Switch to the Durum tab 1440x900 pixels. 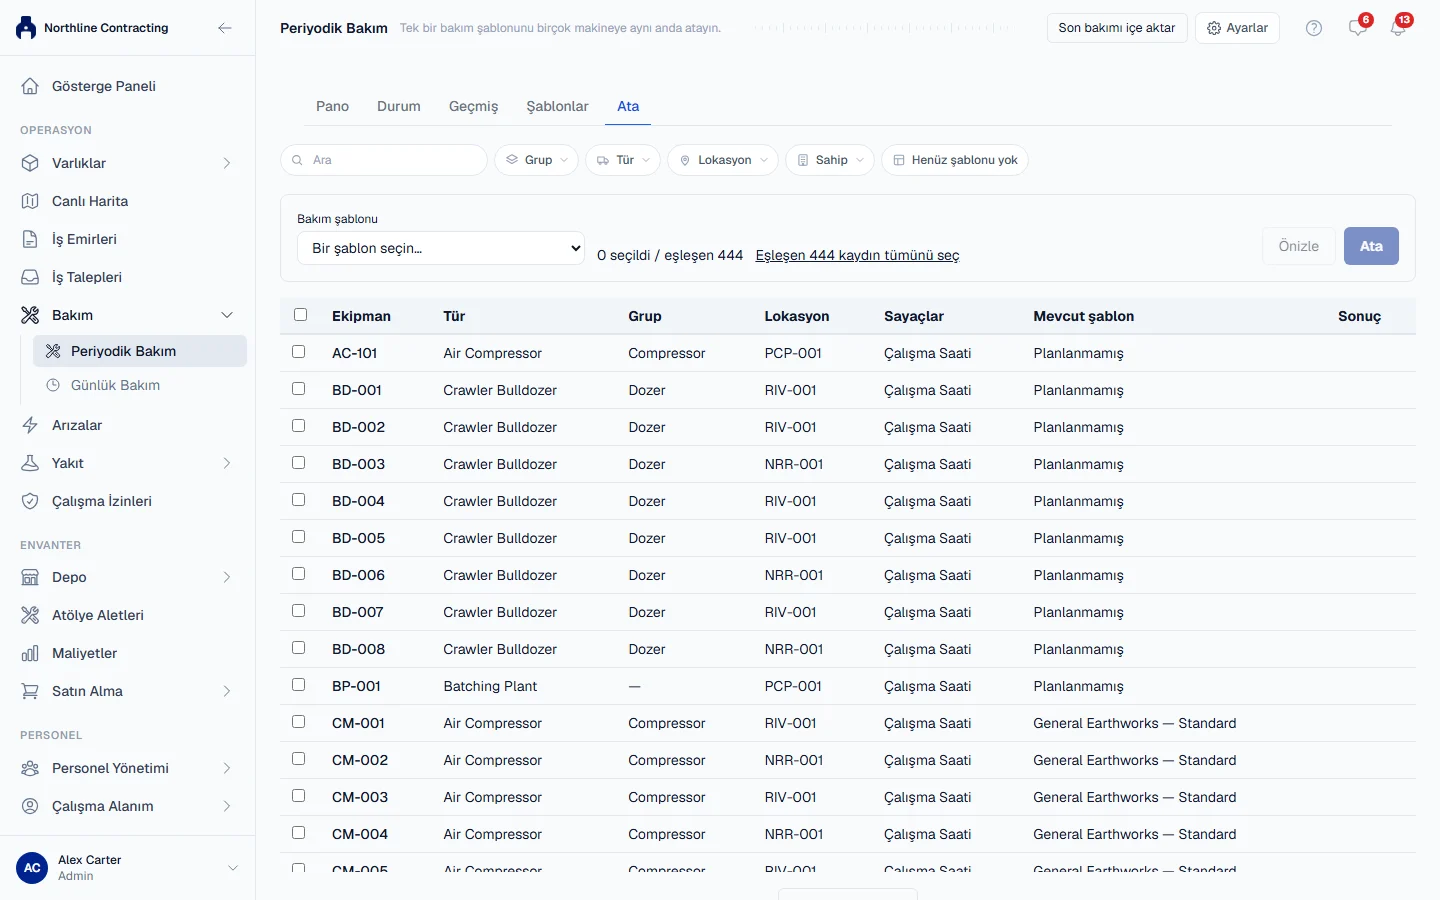[x=399, y=106]
